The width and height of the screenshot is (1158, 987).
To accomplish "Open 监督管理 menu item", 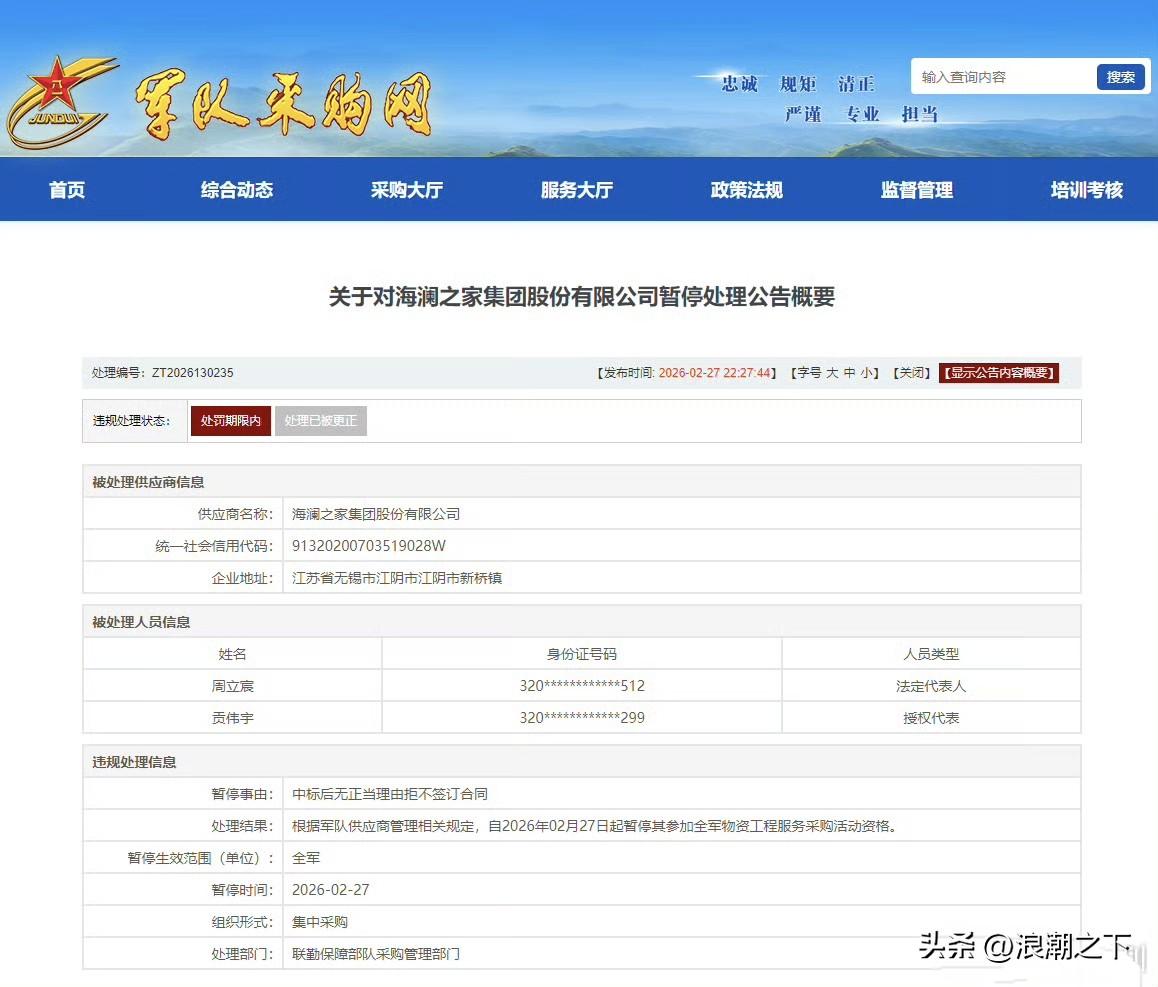I will coord(917,190).
